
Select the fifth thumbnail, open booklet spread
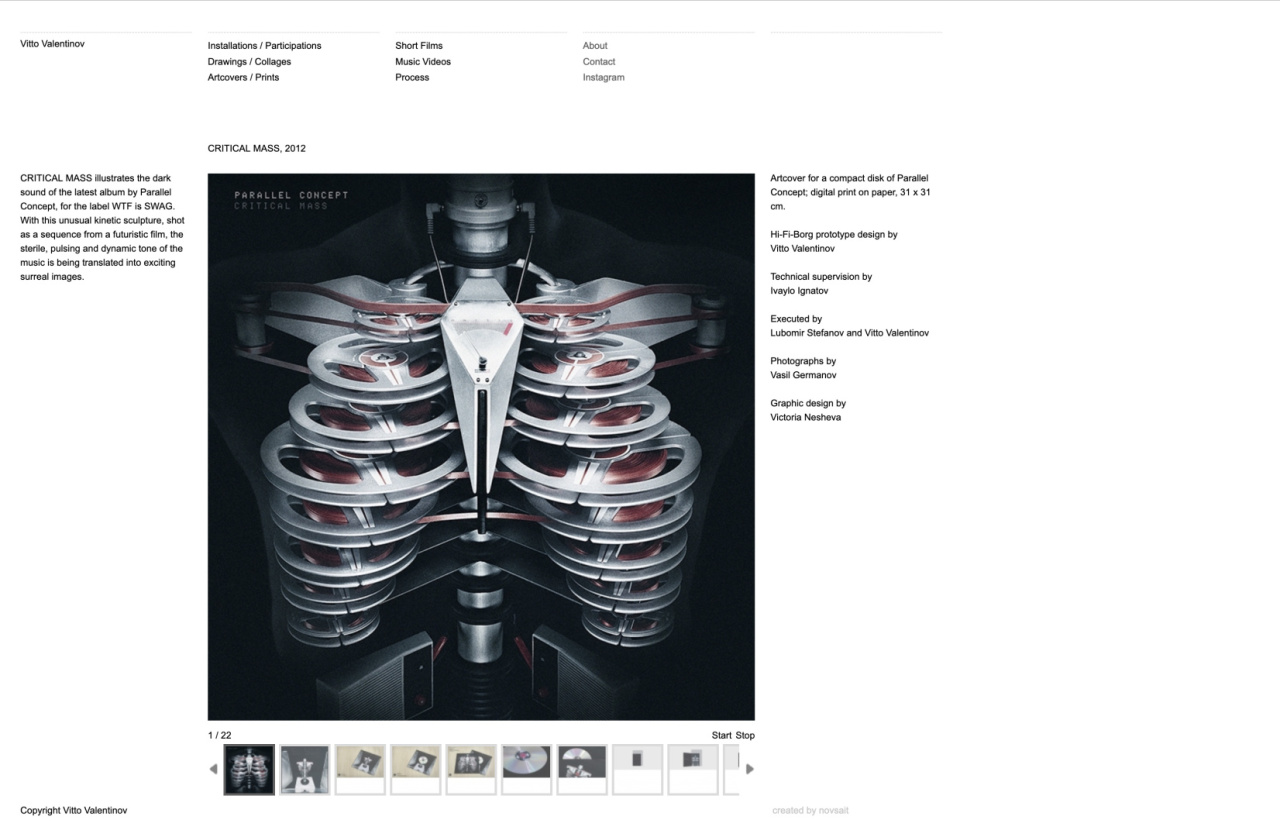pyautogui.click(x=471, y=769)
